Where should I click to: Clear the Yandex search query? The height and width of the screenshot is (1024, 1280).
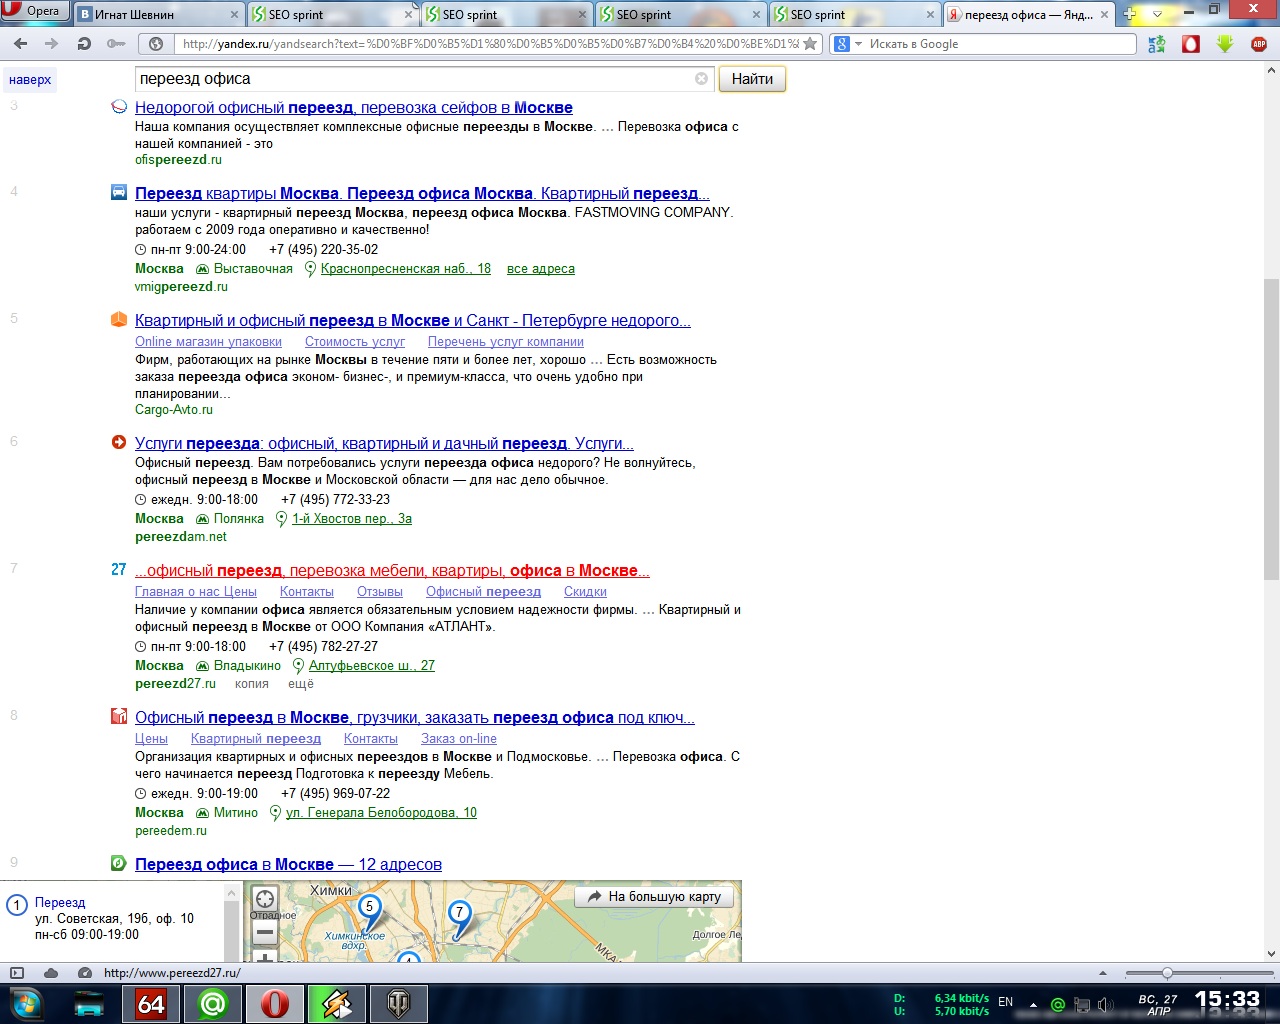(701, 79)
